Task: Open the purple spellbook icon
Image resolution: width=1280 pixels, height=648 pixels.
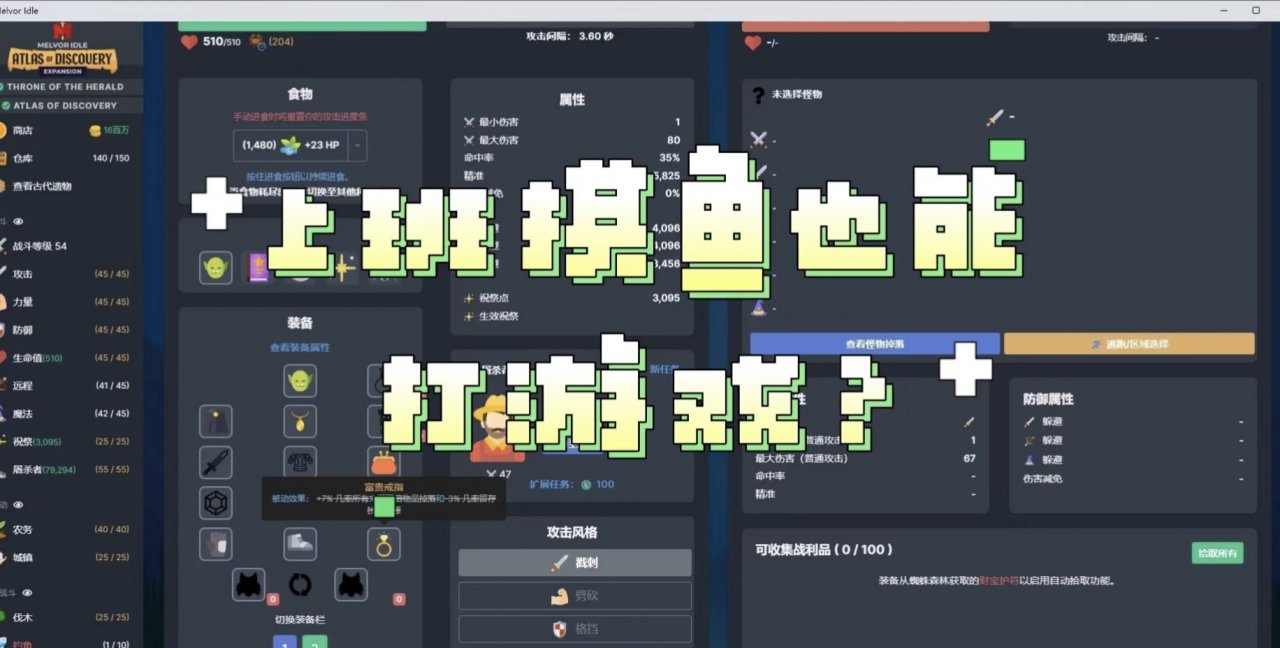Action: coord(258,268)
